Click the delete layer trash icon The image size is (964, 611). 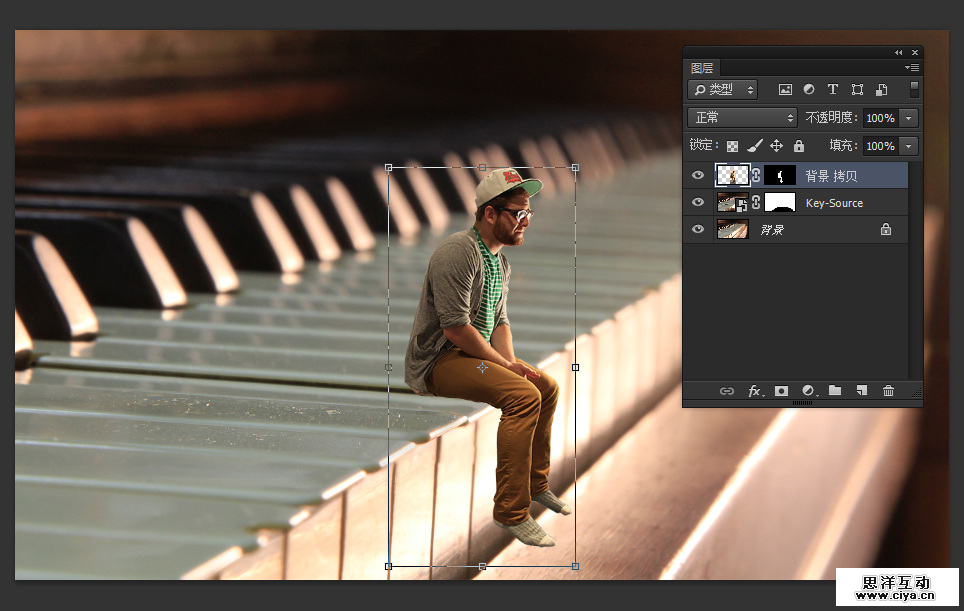pos(888,391)
